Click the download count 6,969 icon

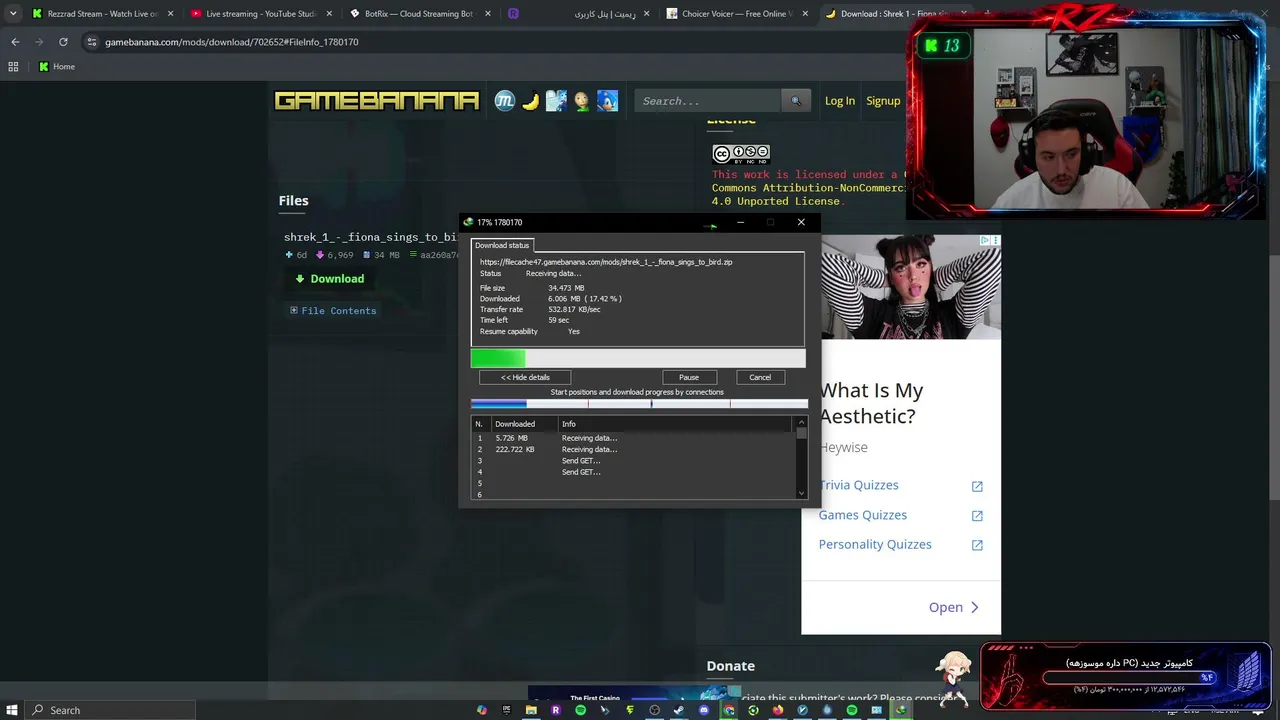[x=320, y=255]
